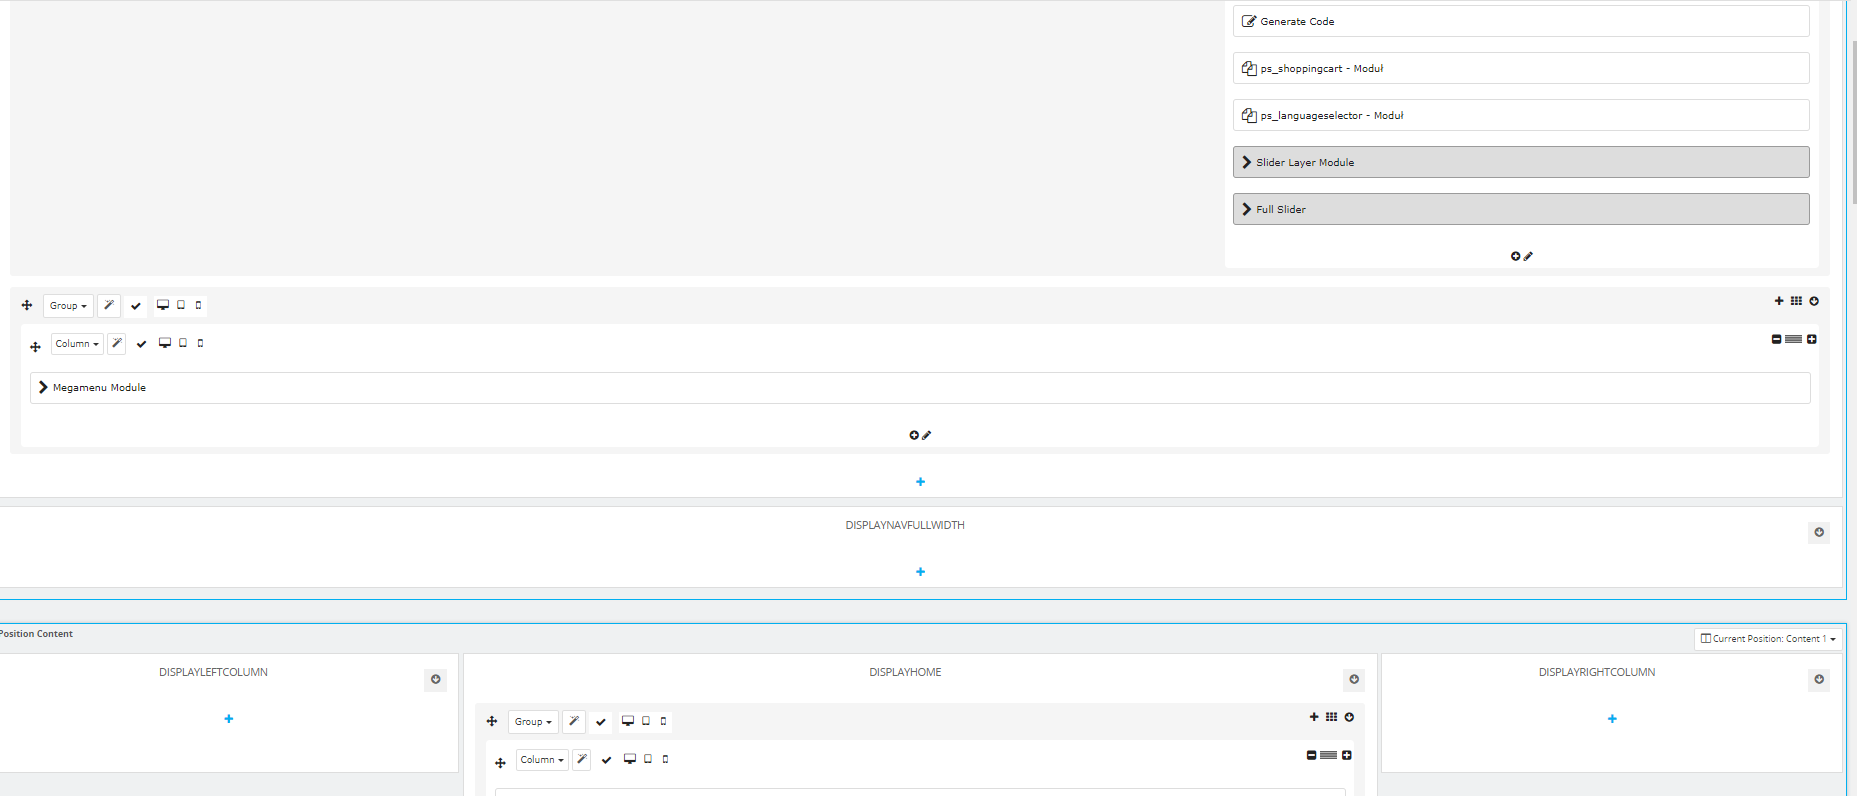The width and height of the screenshot is (1857, 796).
Task: Toggle phone visibility for the Megamenu group
Action: [x=198, y=305]
